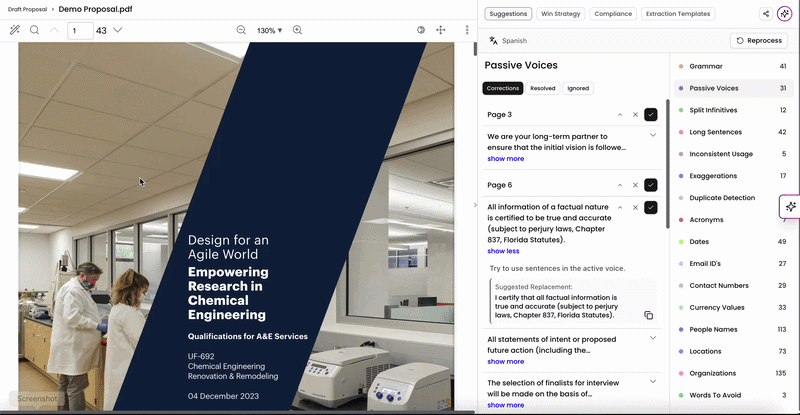
Task: Copy the suggested replacement text
Action: (x=648, y=315)
